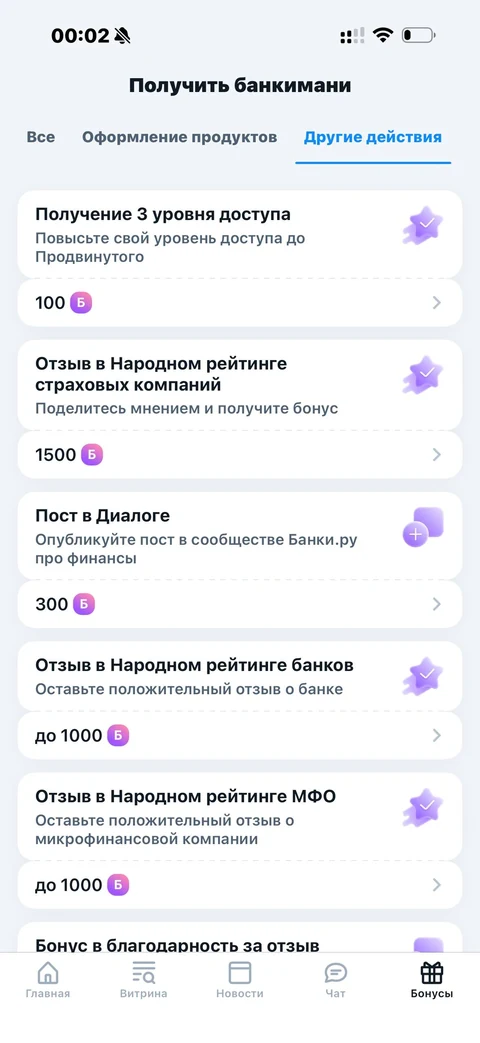Open chevron on the 1500 bonus row
Screen dimensions: 480x1043
coord(437,455)
